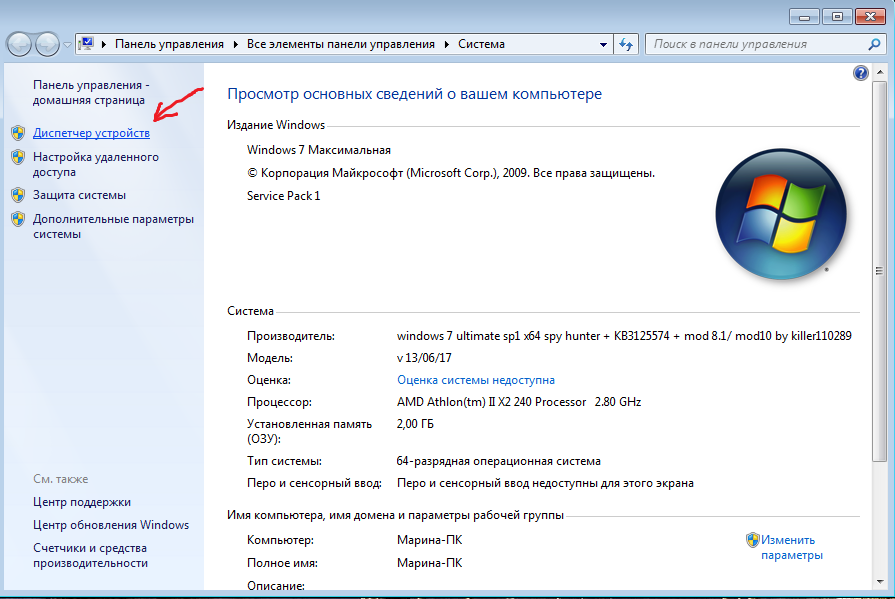Click the Forward navigation arrow button
This screenshot has height=599, width=895.
[47, 45]
